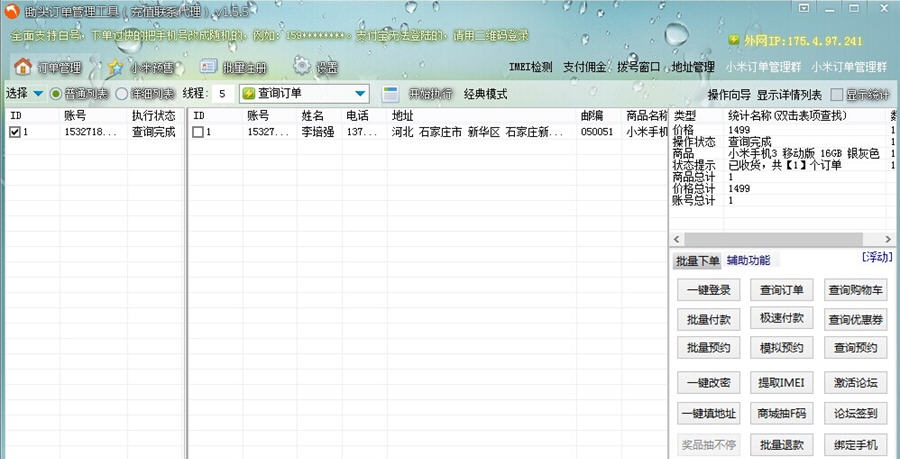The width and height of the screenshot is (900, 459).
Task: Click 提取IMEI button
Action: [x=781, y=383]
